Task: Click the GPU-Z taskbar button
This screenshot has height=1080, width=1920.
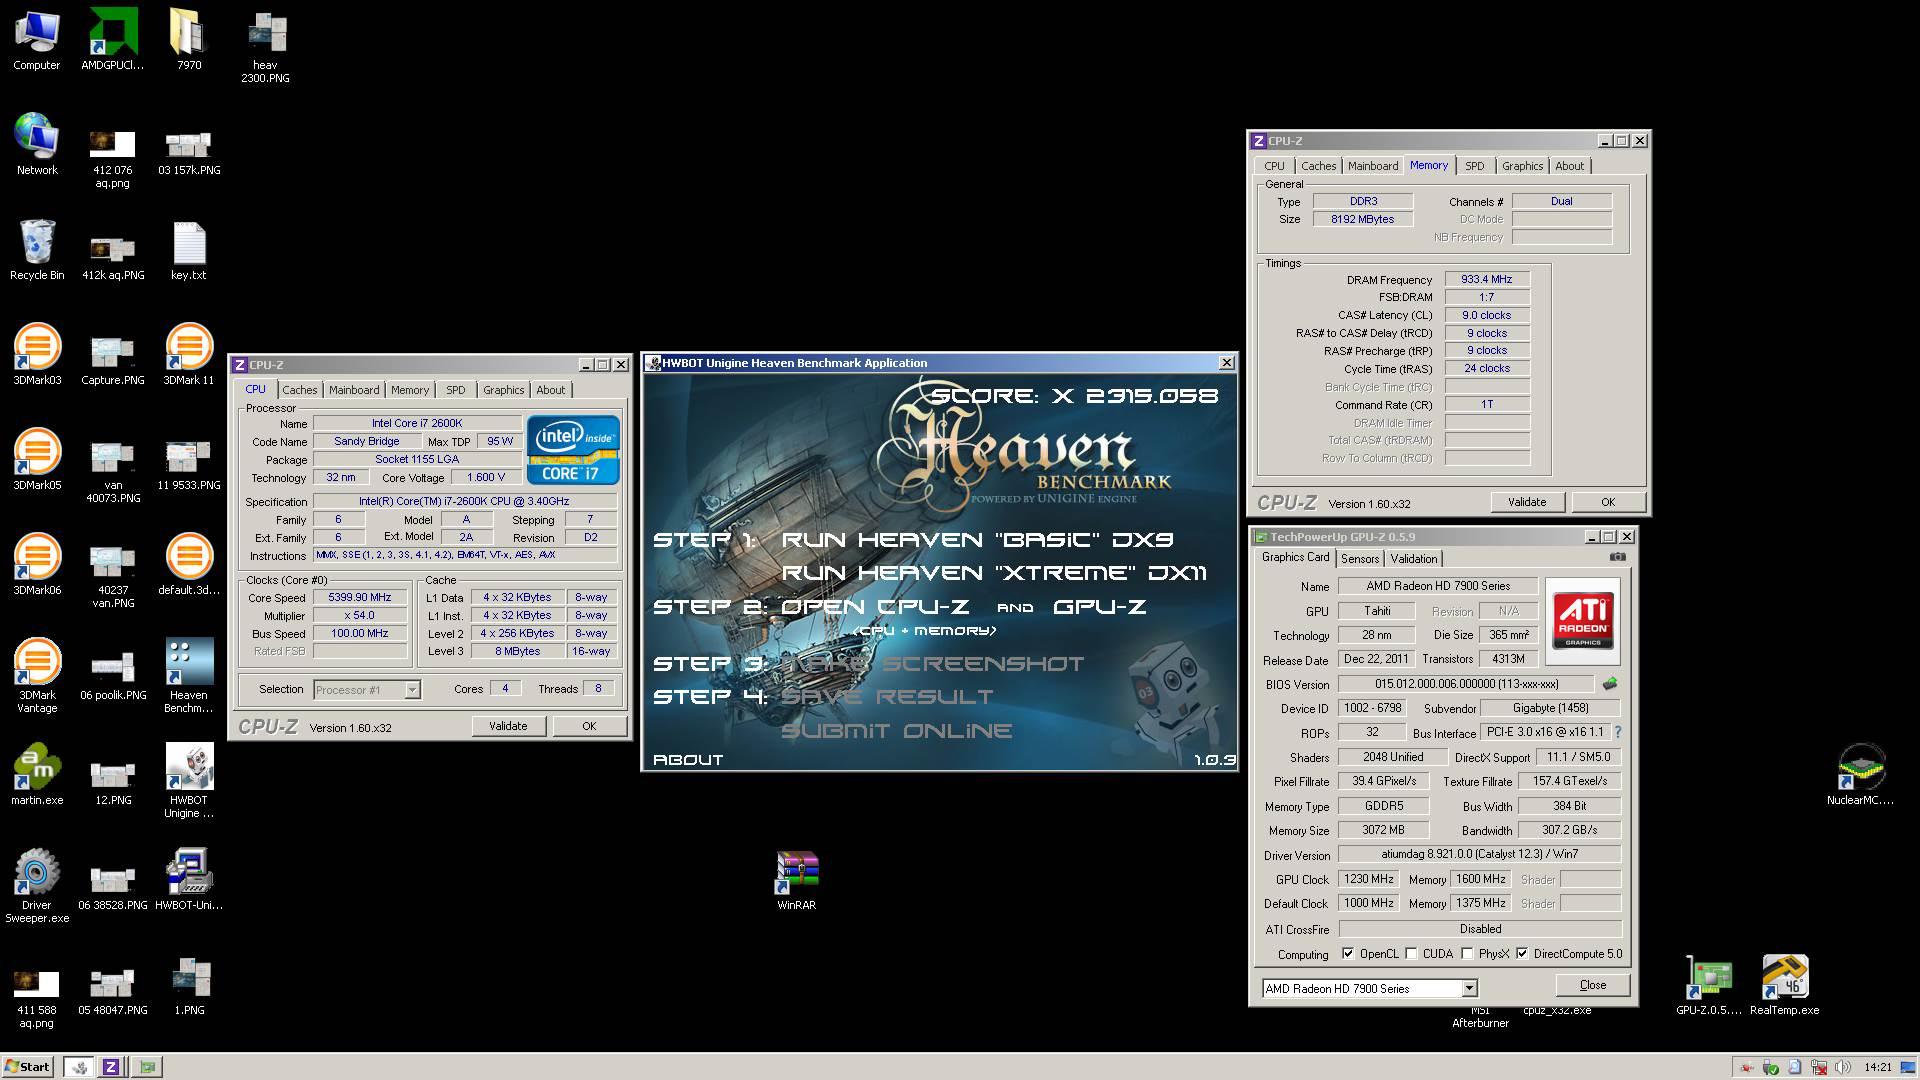Action: coord(147,1067)
